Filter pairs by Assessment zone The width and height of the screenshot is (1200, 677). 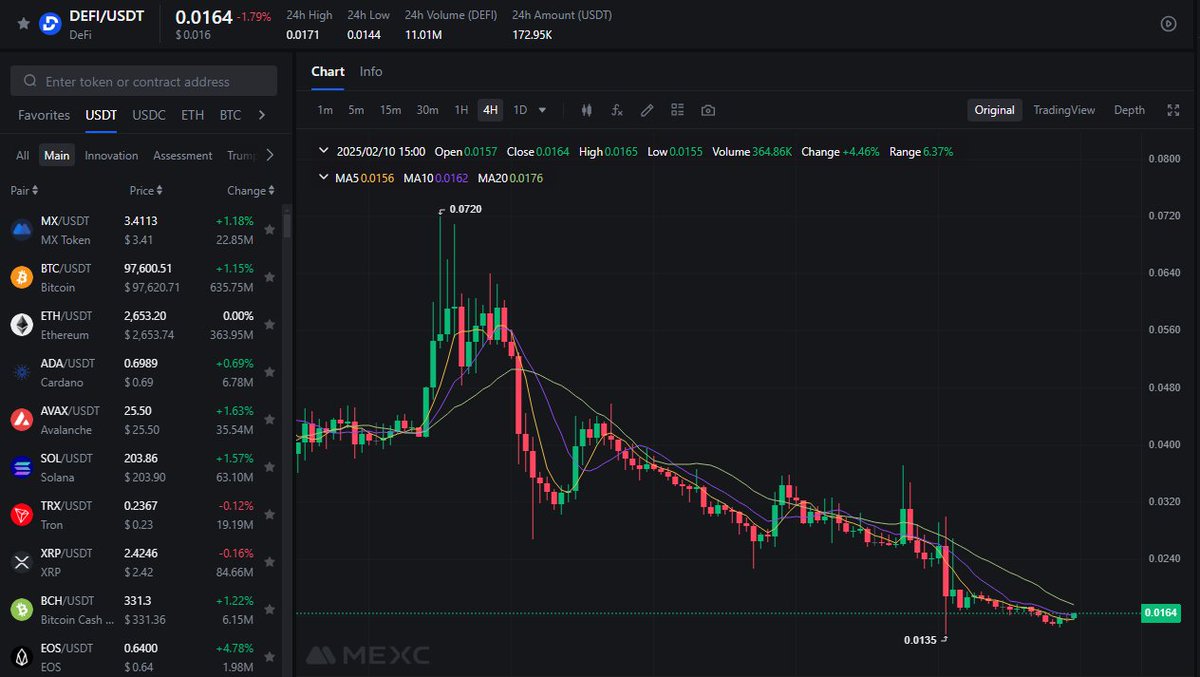coord(183,155)
